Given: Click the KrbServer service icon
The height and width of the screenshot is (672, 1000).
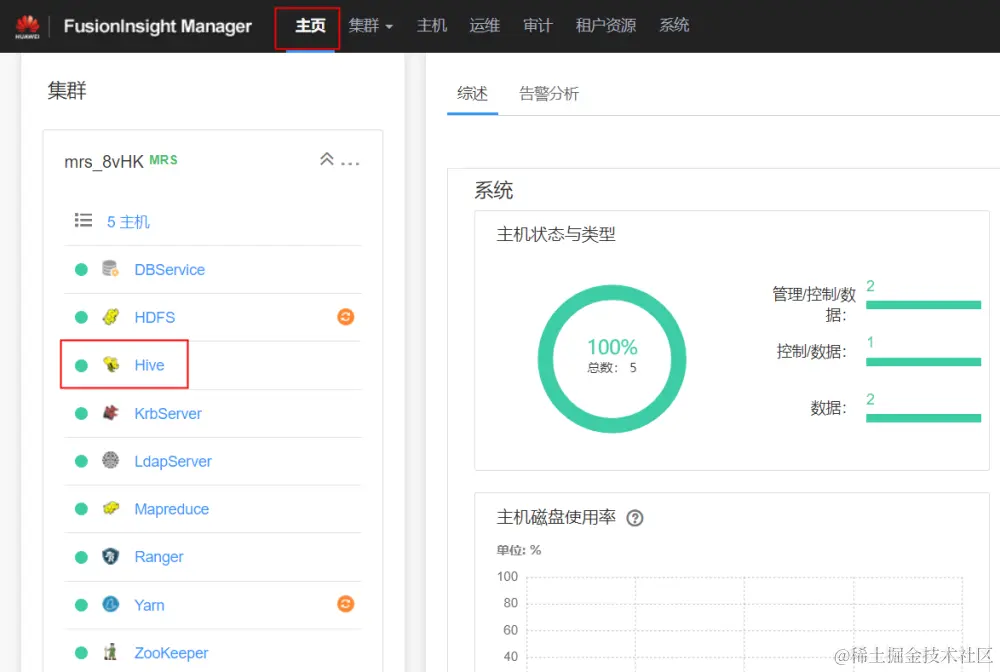Looking at the screenshot, I should pyautogui.click(x=110, y=413).
